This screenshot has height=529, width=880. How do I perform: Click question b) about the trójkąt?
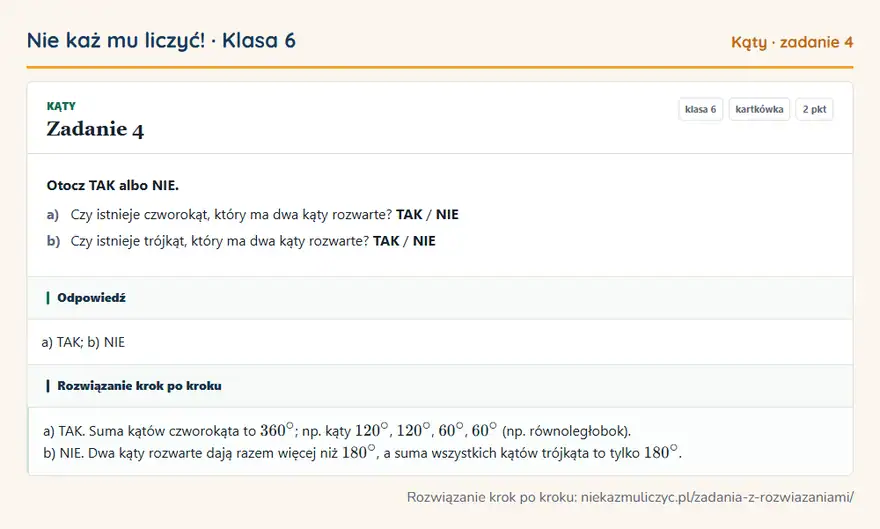[241, 241]
